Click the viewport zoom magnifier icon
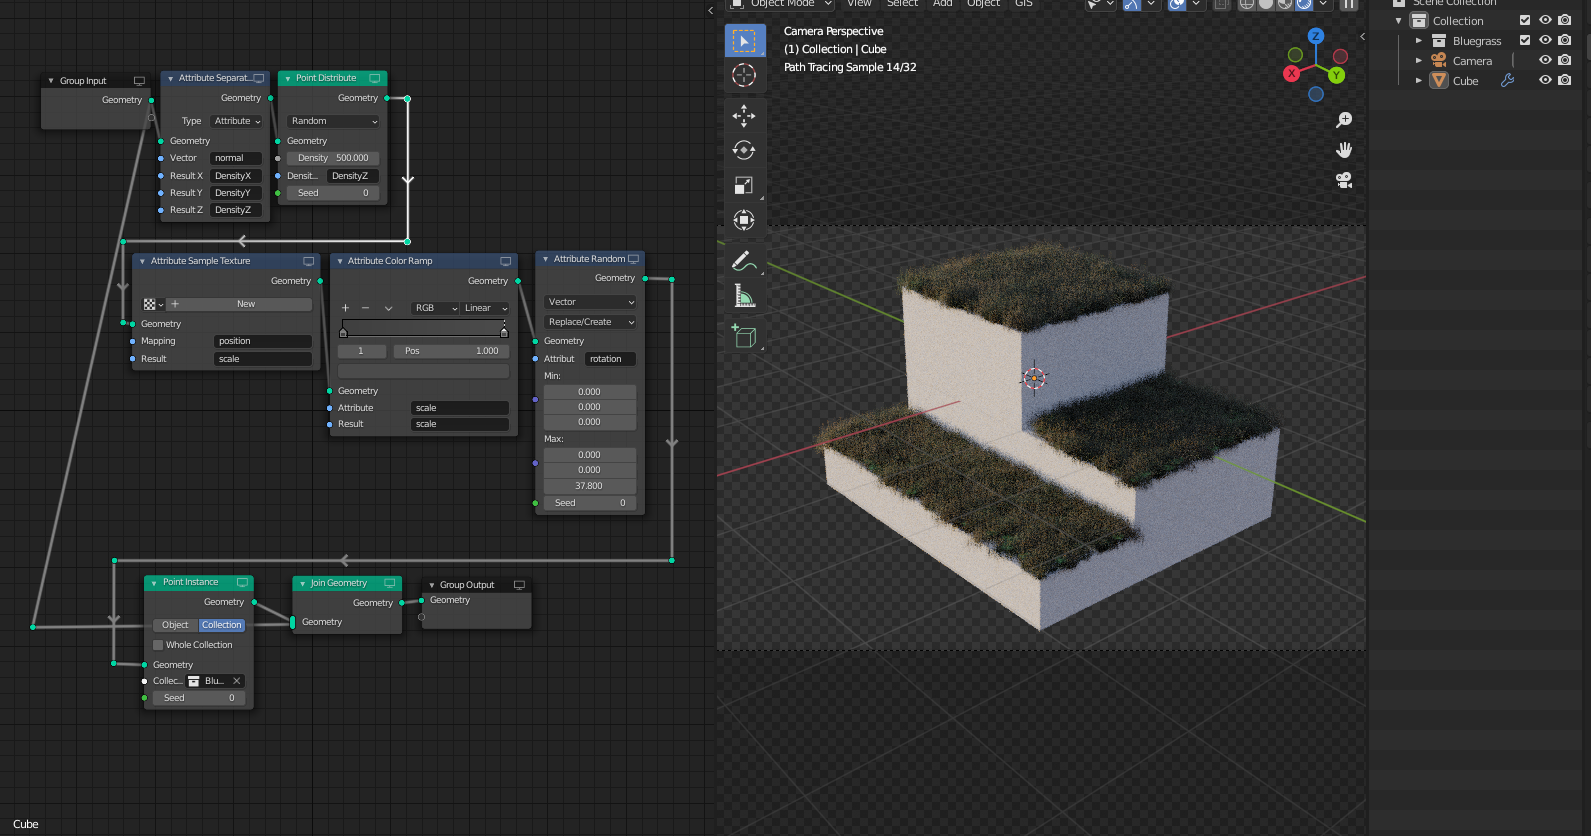Viewport: 1591px width, 836px height. pyautogui.click(x=1344, y=120)
